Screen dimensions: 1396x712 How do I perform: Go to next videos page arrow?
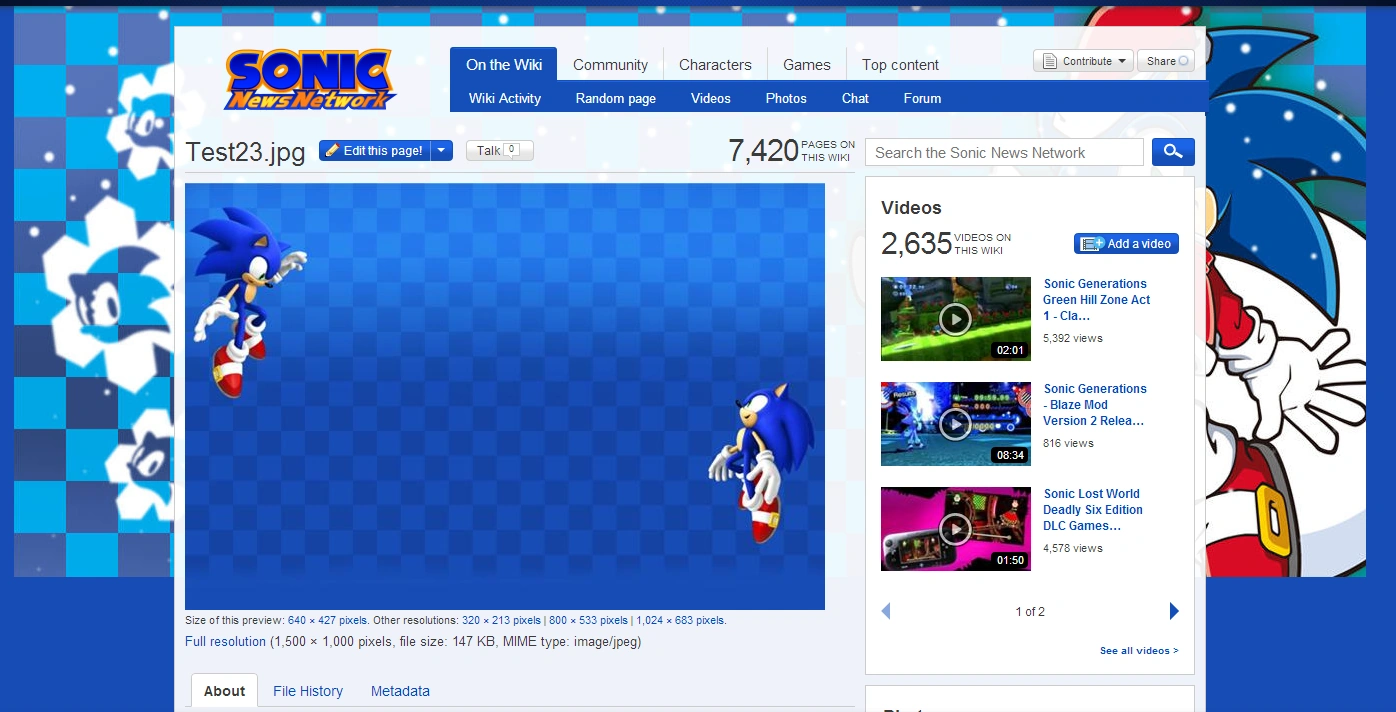pos(1174,611)
